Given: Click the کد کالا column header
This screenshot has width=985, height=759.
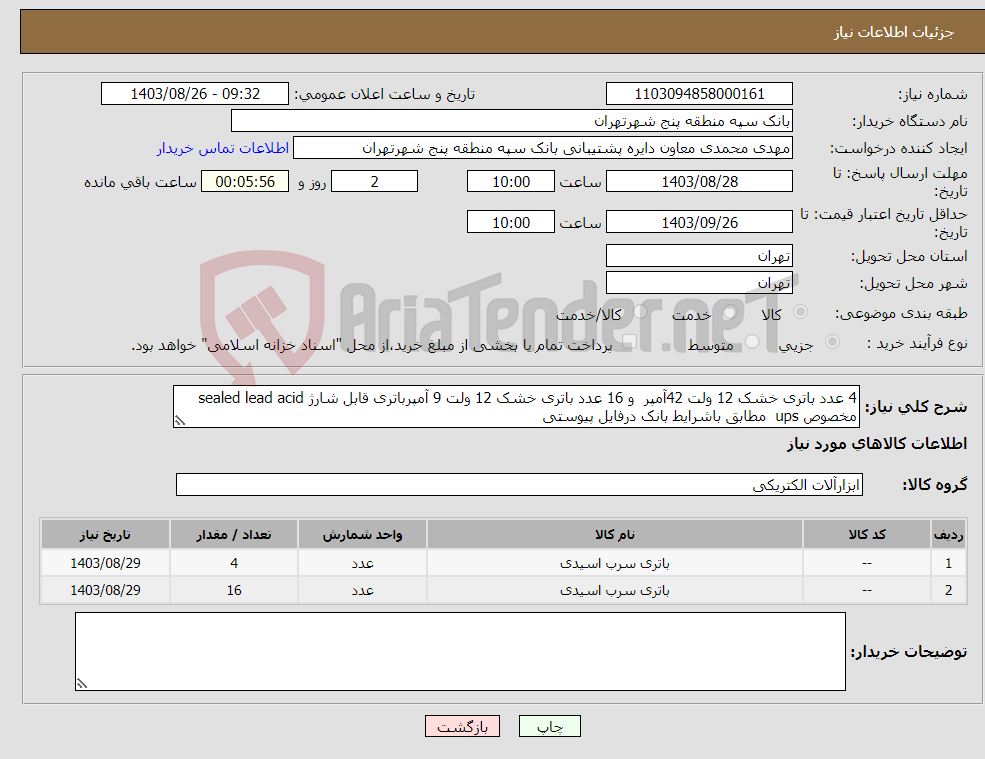Looking at the screenshot, I should point(867,535).
